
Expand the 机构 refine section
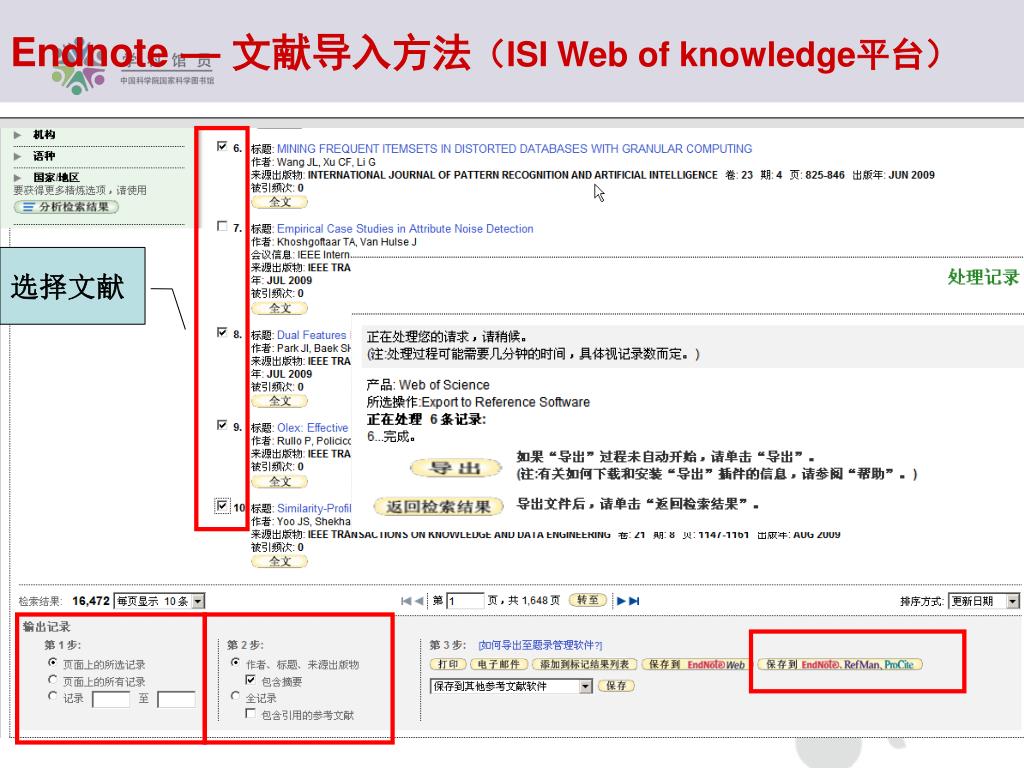tap(18, 135)
